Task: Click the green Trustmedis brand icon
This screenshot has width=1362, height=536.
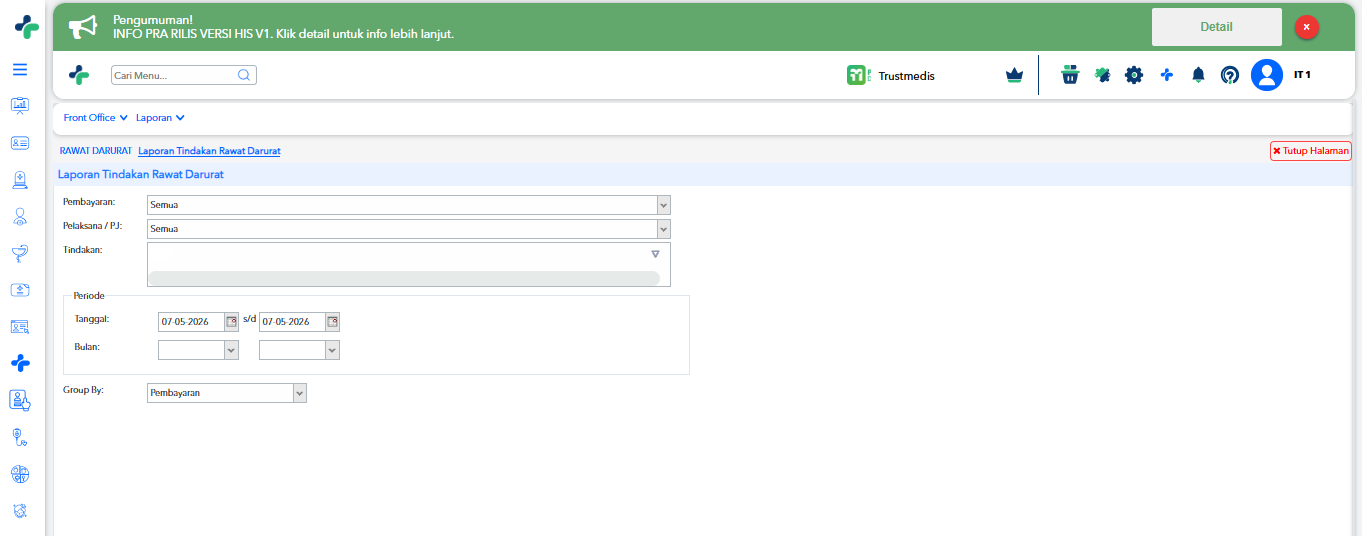Action: tap(858, 75)
